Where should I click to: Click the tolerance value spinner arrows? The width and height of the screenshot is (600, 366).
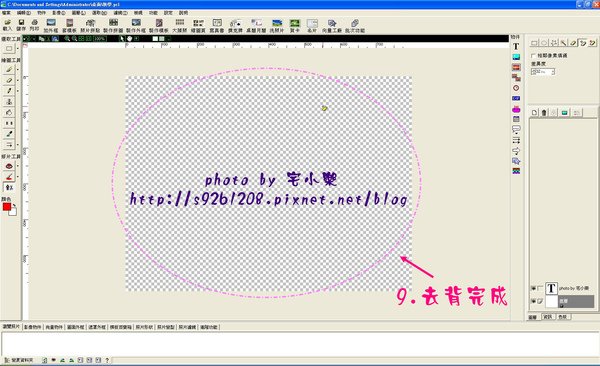click(553, 72)
